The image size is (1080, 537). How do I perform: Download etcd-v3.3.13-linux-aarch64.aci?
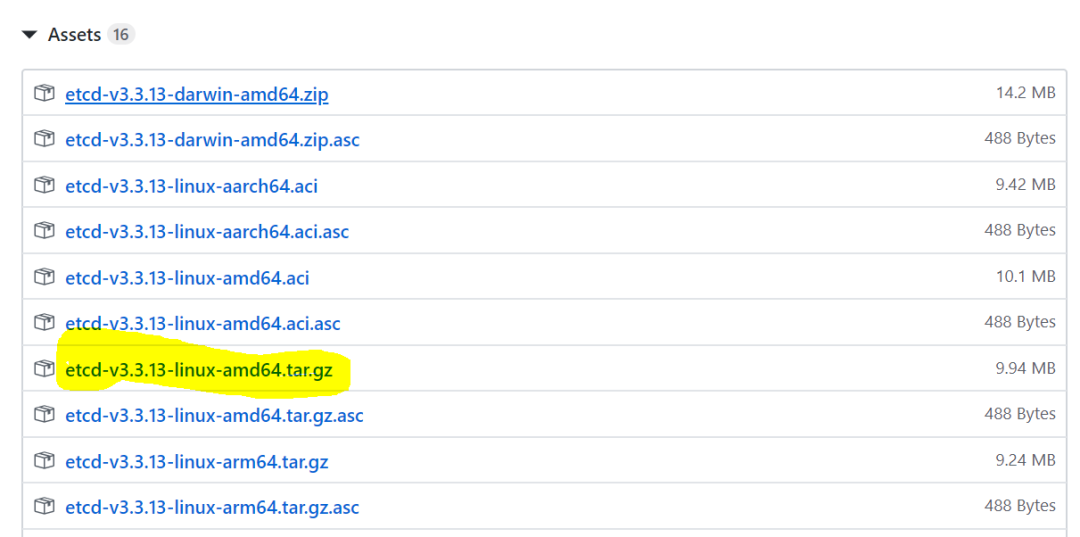click(191, 186)
